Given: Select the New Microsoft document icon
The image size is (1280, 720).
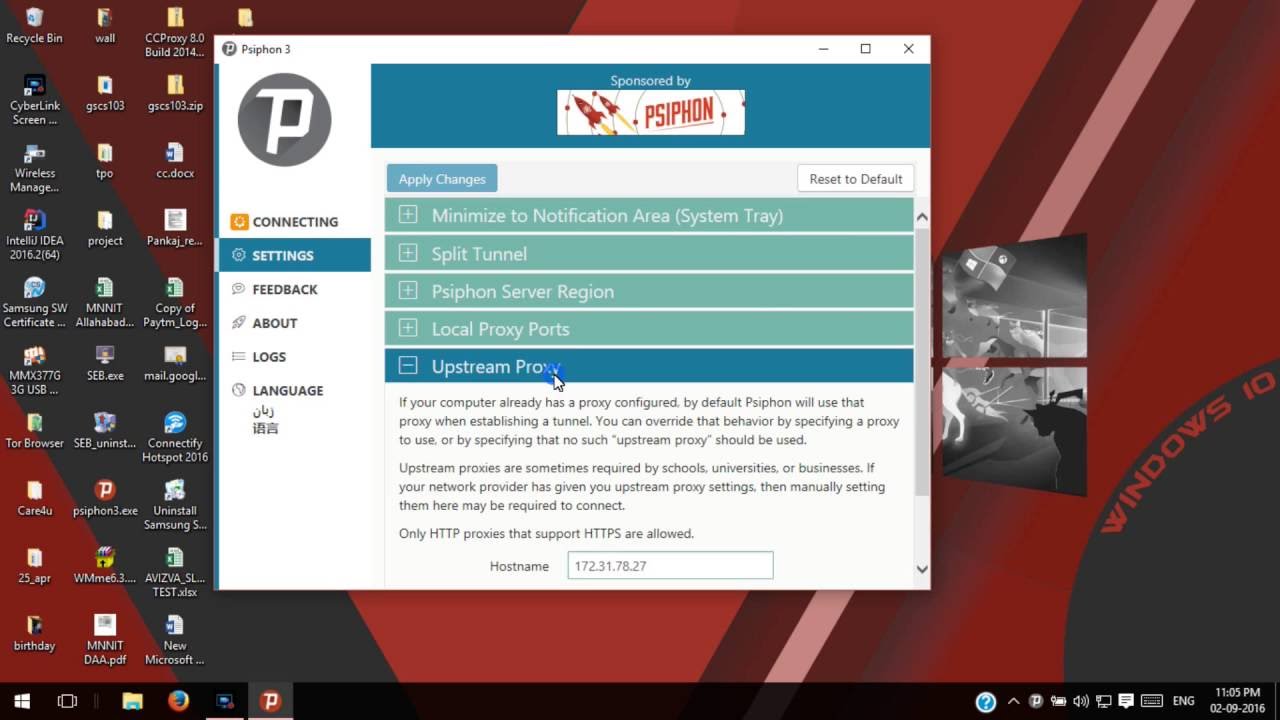Looking at the screenshot, I should click(x=175, y=639).
